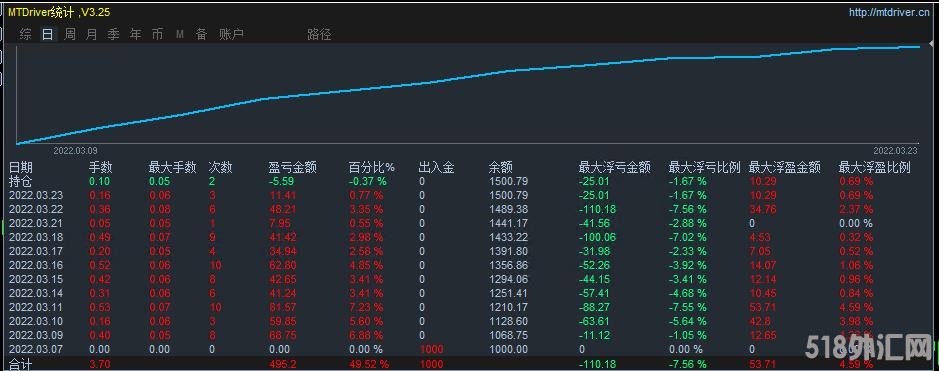This screenshot has width=939, height=371.
Task: Switch to the 季 quarterly tab
Action: [x=113, y=35]
